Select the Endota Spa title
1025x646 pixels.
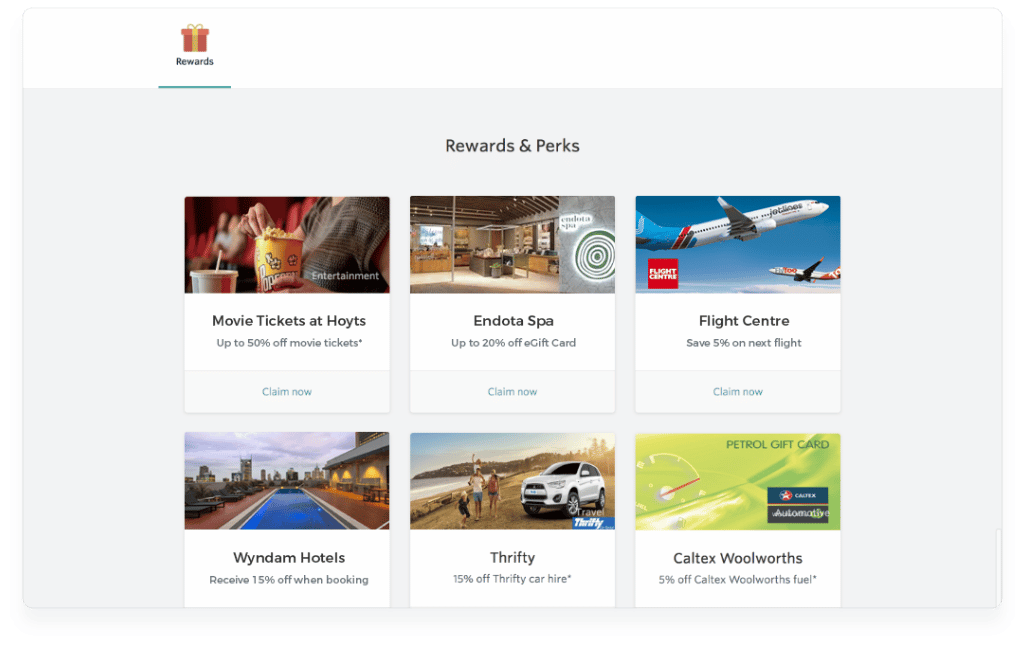tap(513, 321)
